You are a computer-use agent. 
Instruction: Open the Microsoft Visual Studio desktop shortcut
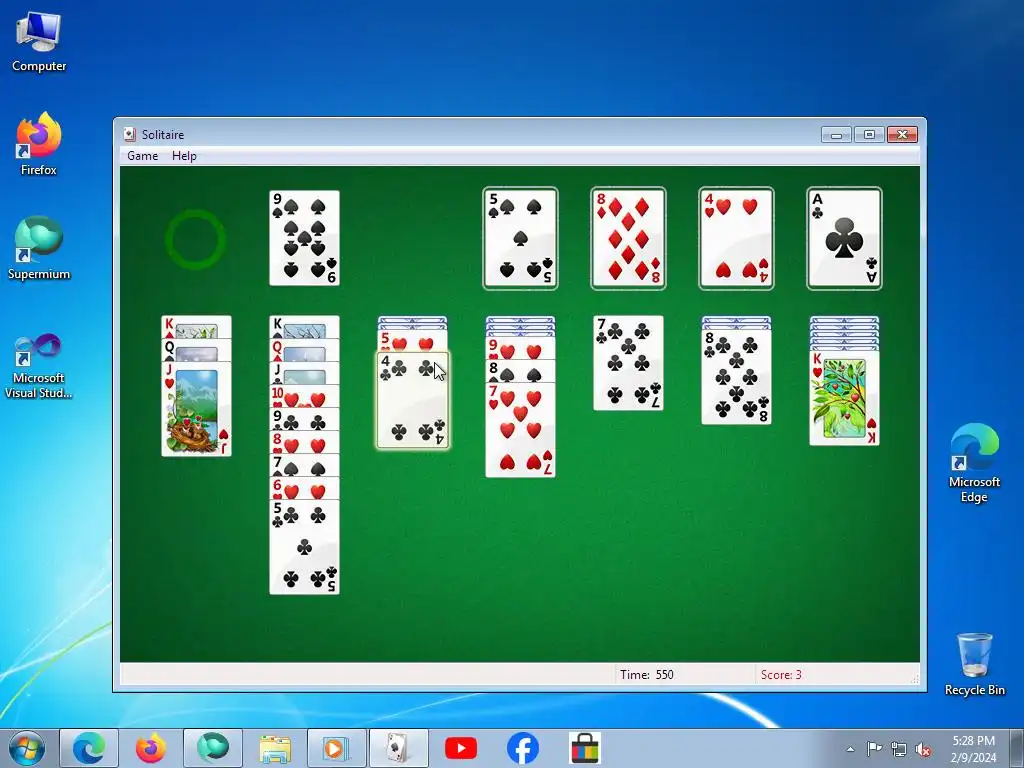39,366
